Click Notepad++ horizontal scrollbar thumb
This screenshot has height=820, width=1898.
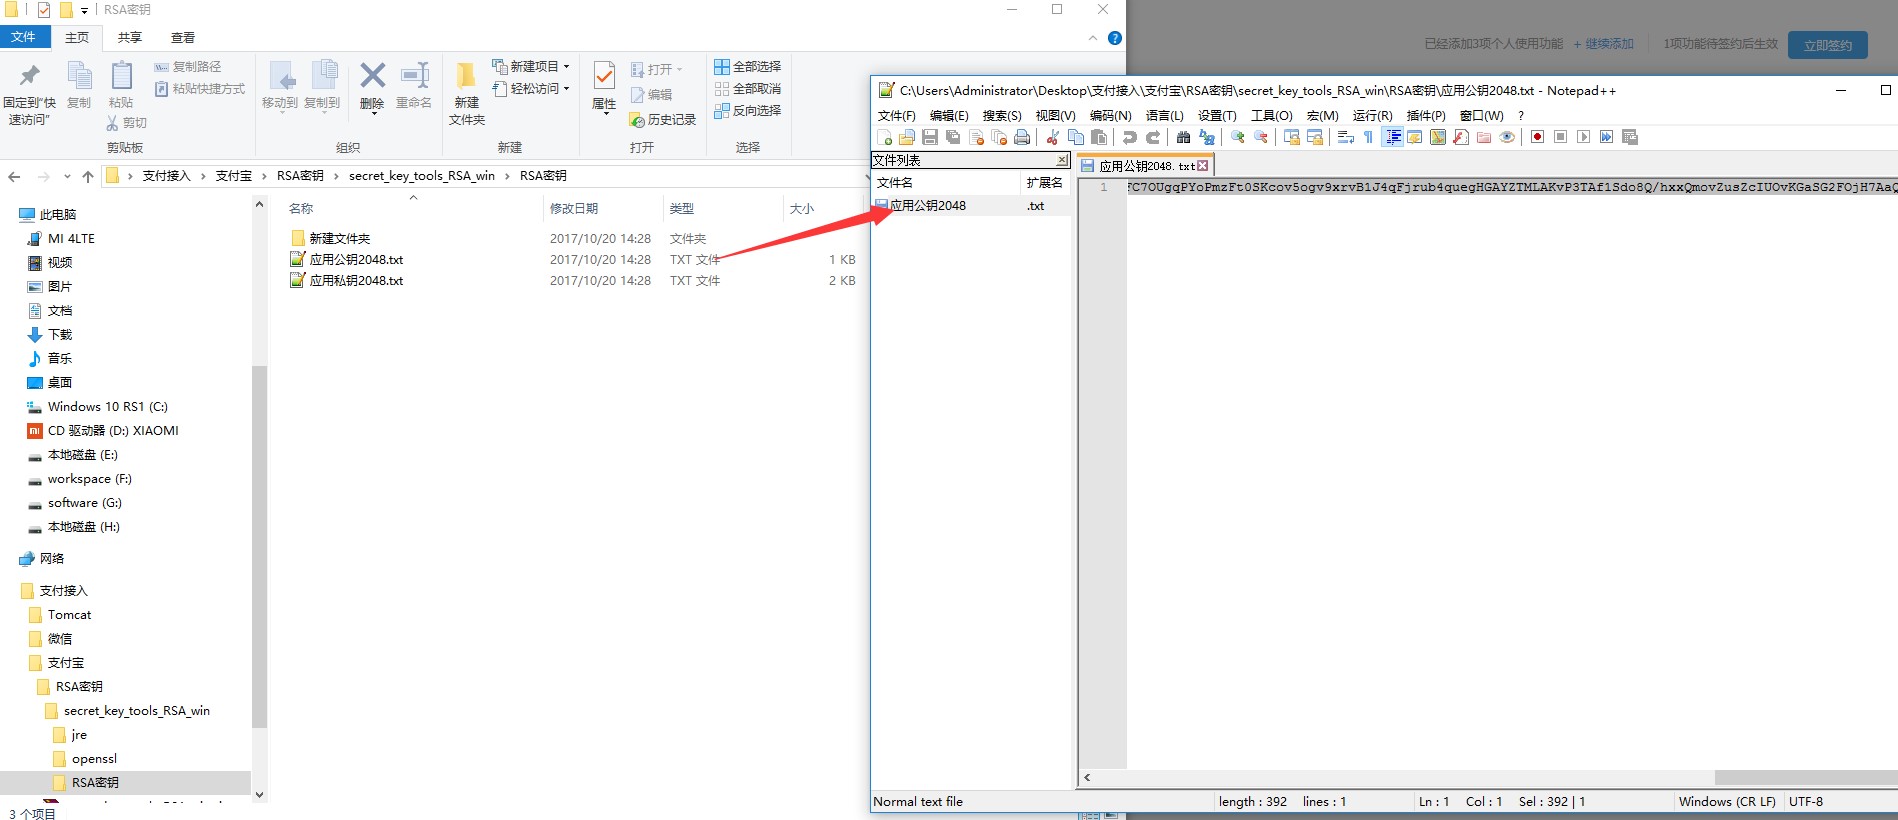pos(1806,777)
